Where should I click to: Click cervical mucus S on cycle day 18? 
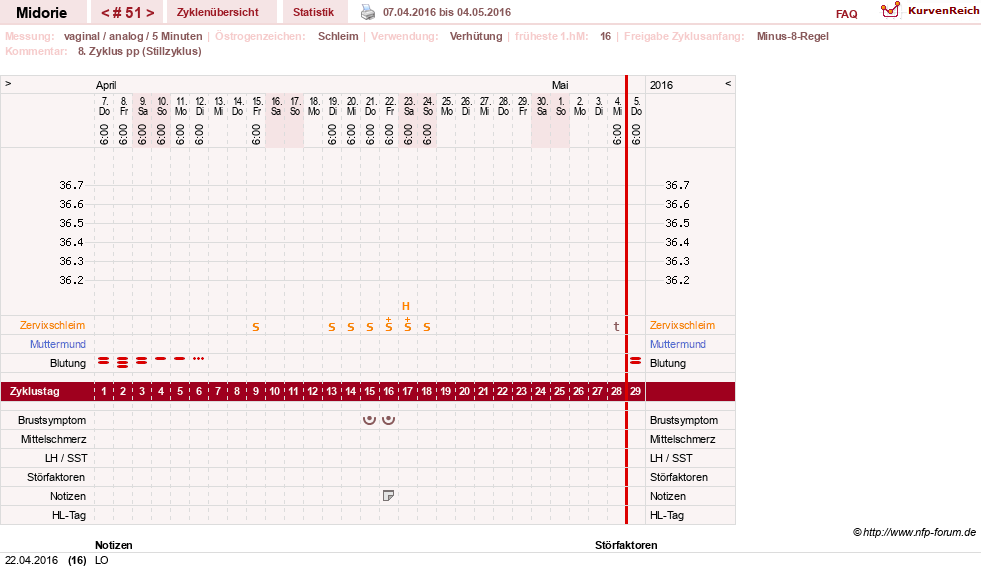427,327
